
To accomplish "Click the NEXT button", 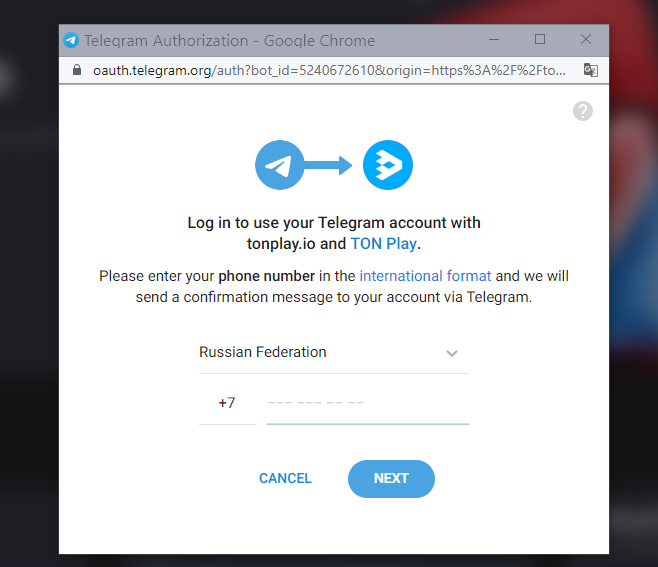I will click(391, 479).
